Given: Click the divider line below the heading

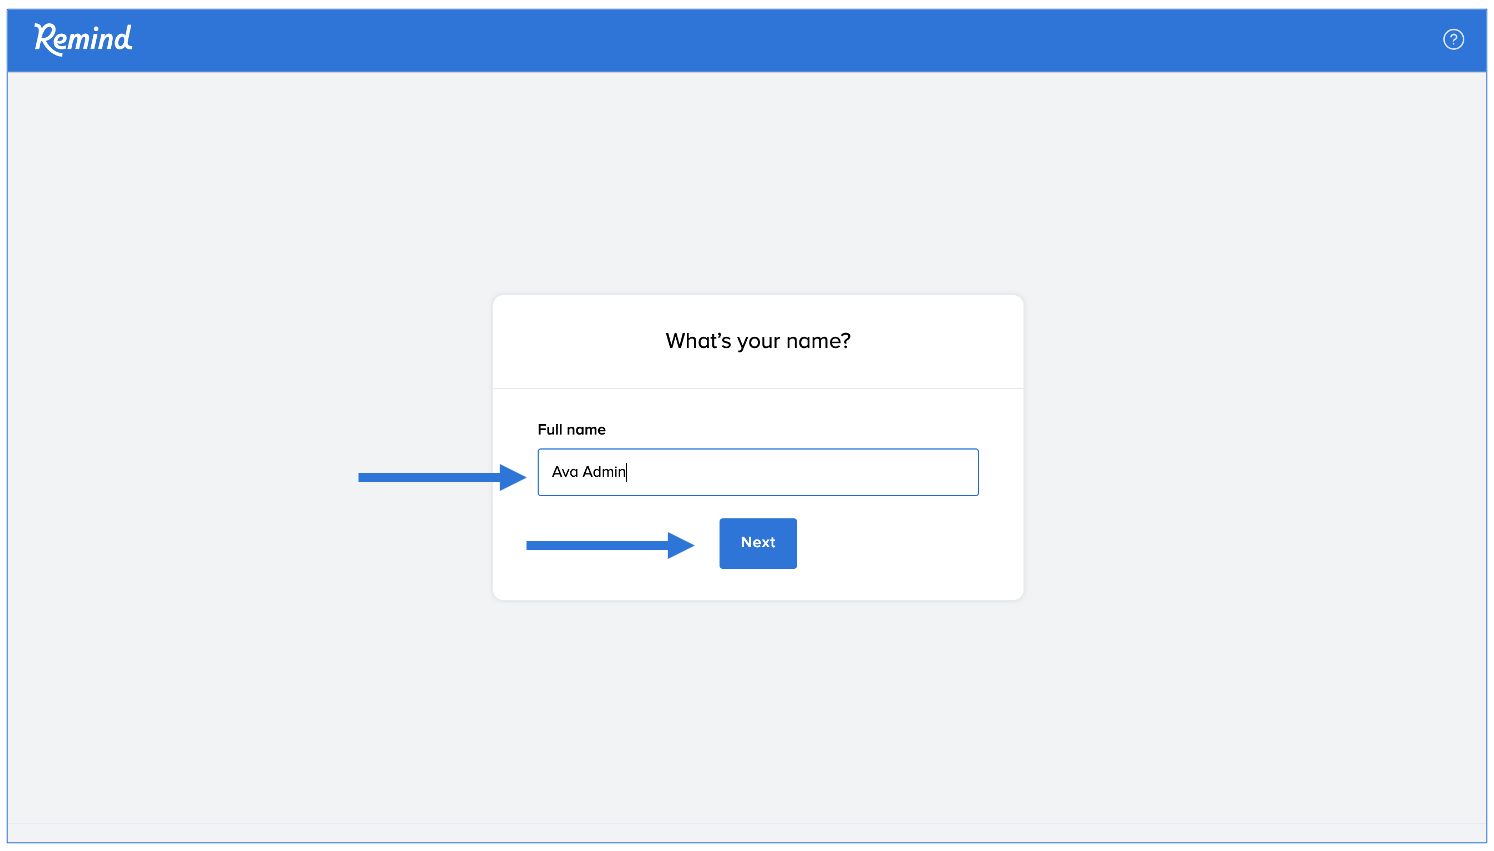Looking at the screenshot, I should (757, 388).
